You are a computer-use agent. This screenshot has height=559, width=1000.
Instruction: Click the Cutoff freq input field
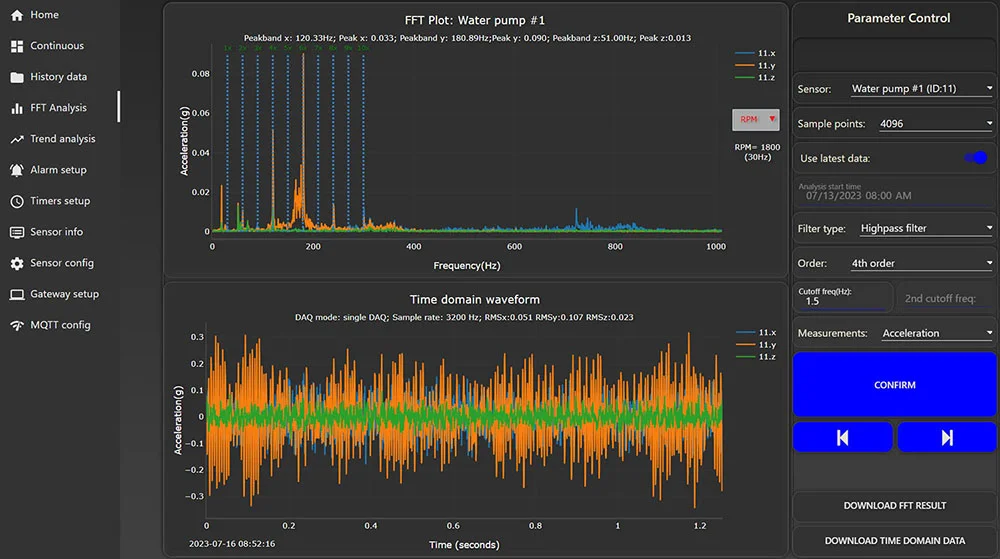(840, 301)
